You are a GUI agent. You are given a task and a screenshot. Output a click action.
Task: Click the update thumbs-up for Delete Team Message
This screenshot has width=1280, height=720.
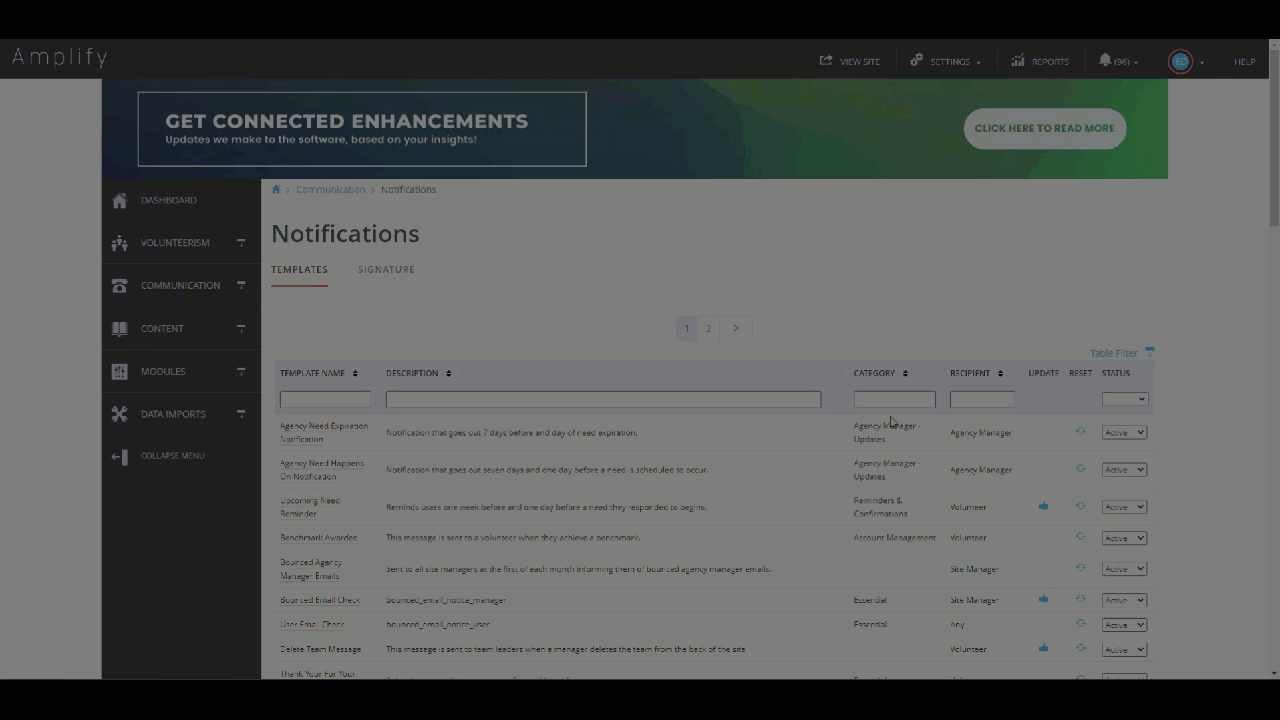(x=1043, y=649)
